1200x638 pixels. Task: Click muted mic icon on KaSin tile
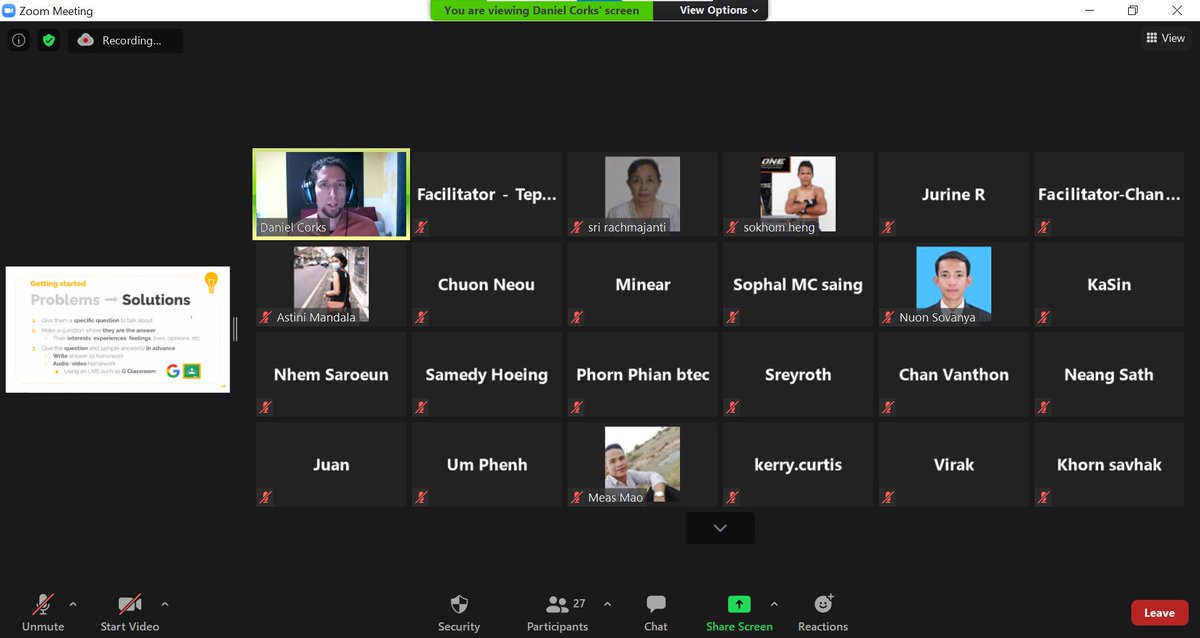click(x=1044, y=317)
